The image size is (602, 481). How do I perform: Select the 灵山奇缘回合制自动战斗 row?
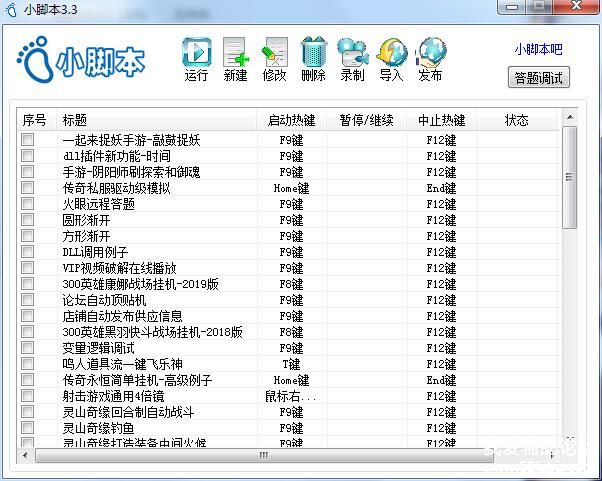(x=128, y=412)
